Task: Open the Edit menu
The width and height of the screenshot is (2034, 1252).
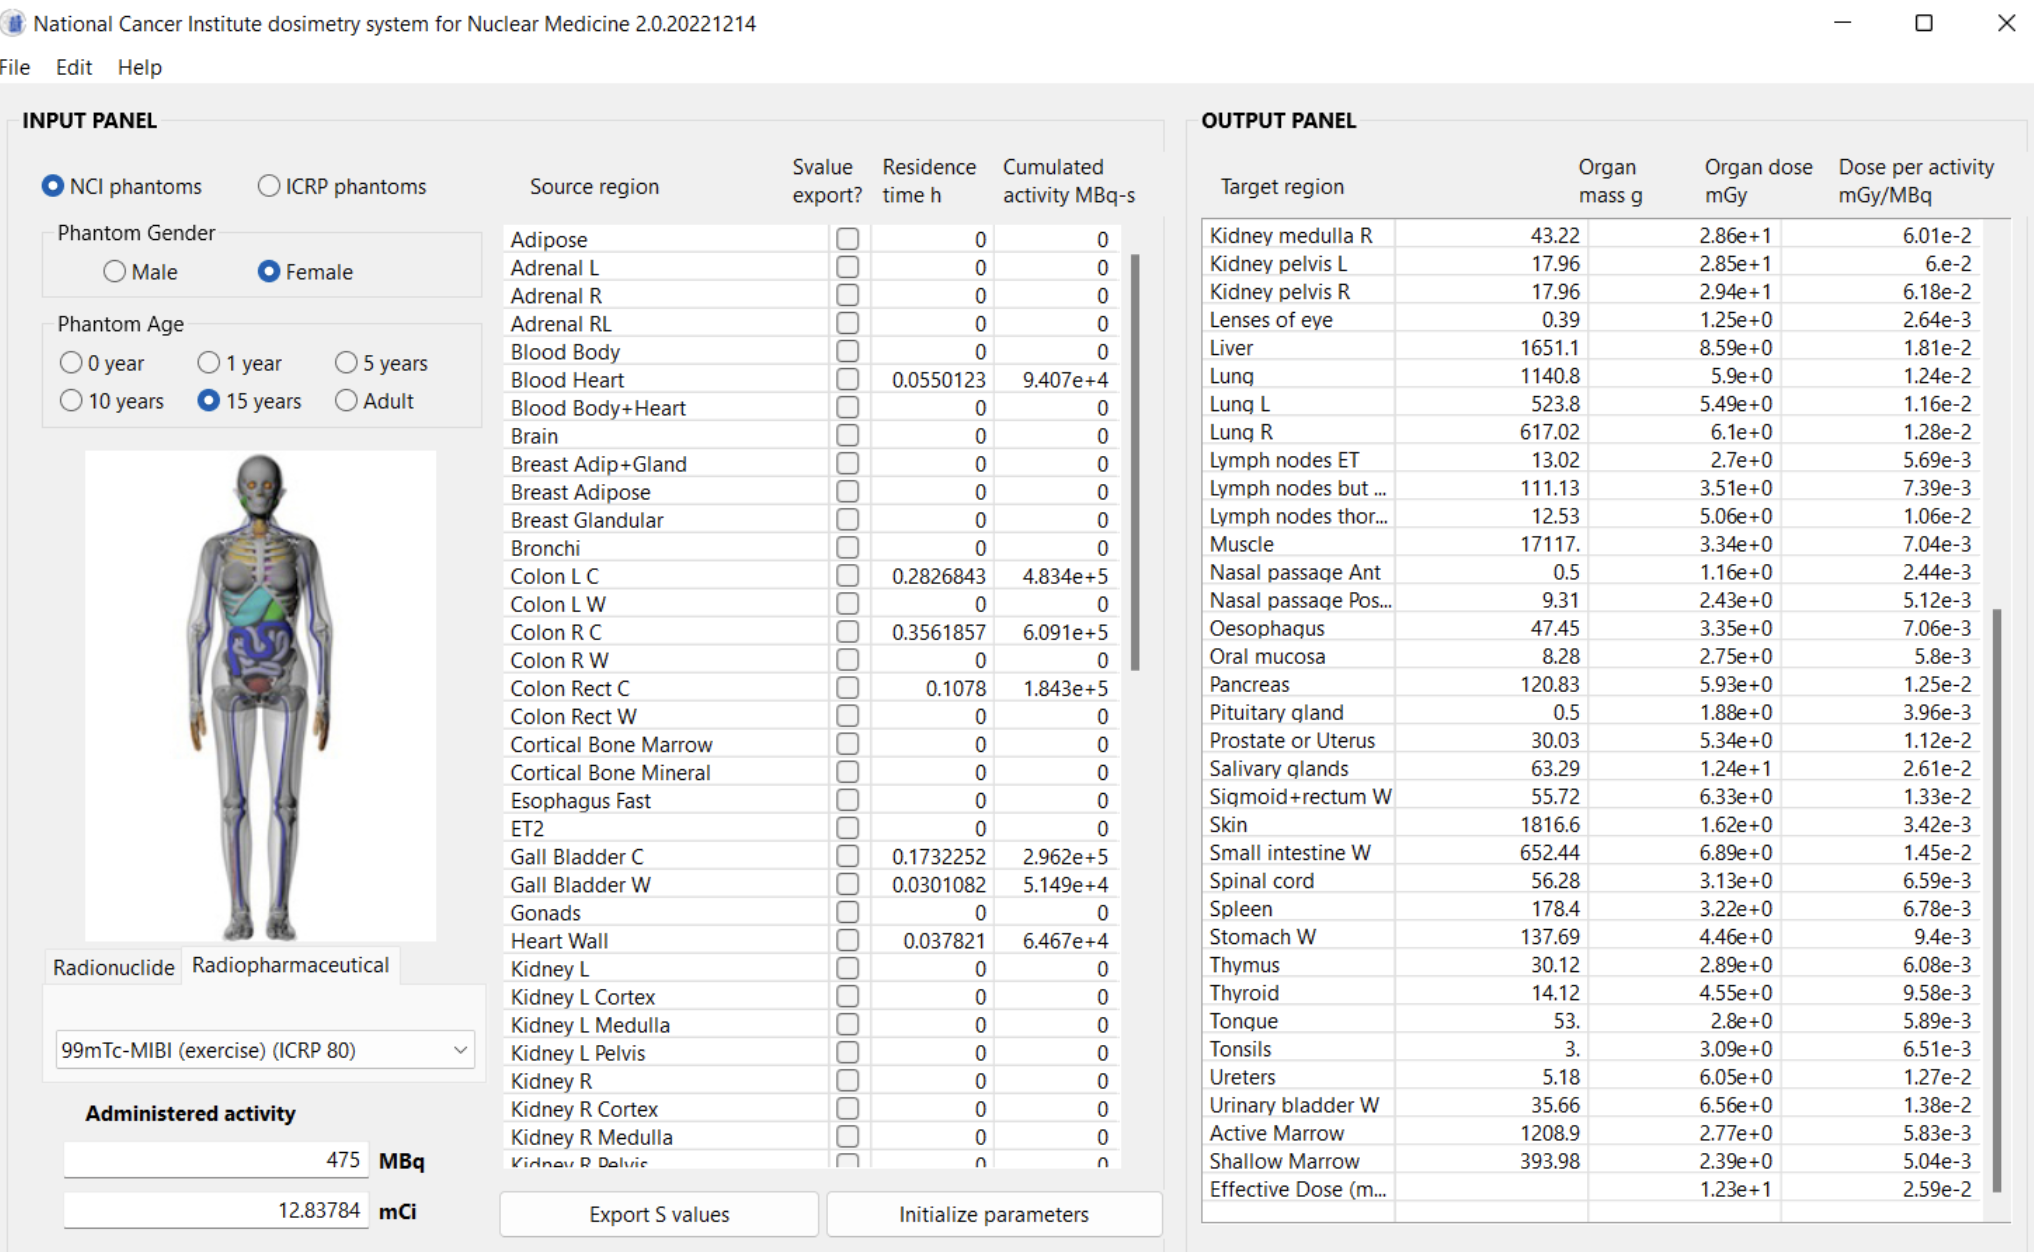Action: coord(74,67)
